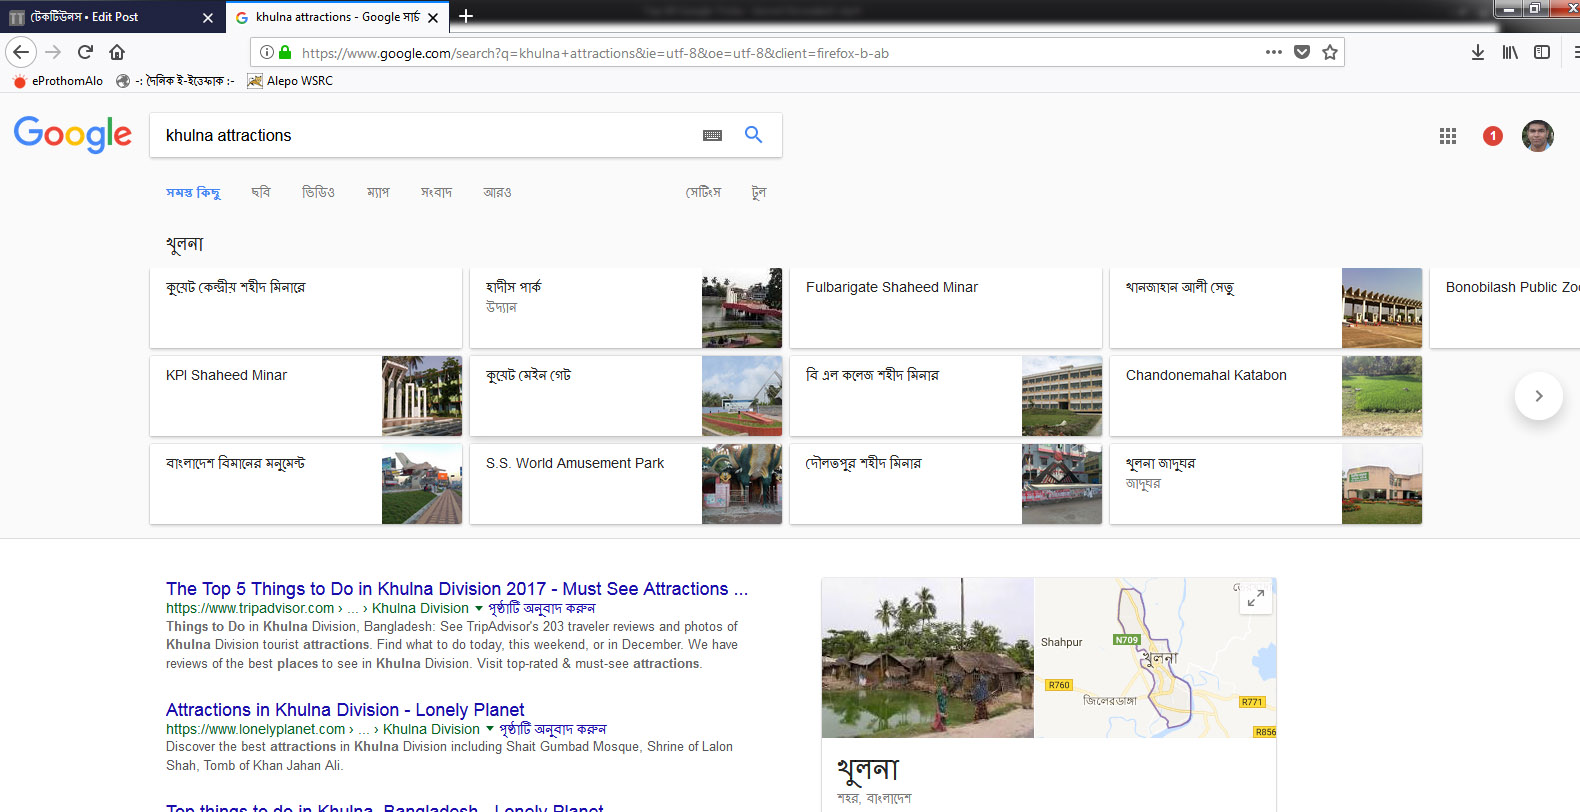
Task: Open the Google account profile picture
Action: click(1538, 136)
